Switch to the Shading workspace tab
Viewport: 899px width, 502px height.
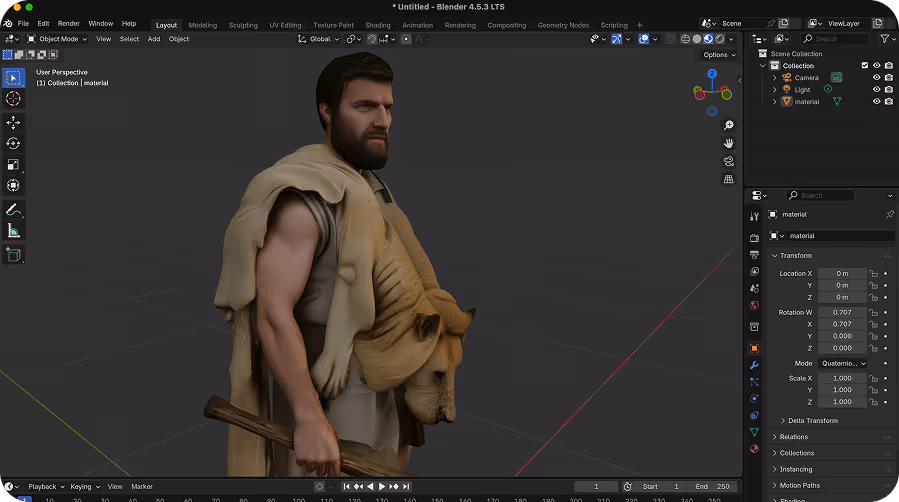click(378, 25)
